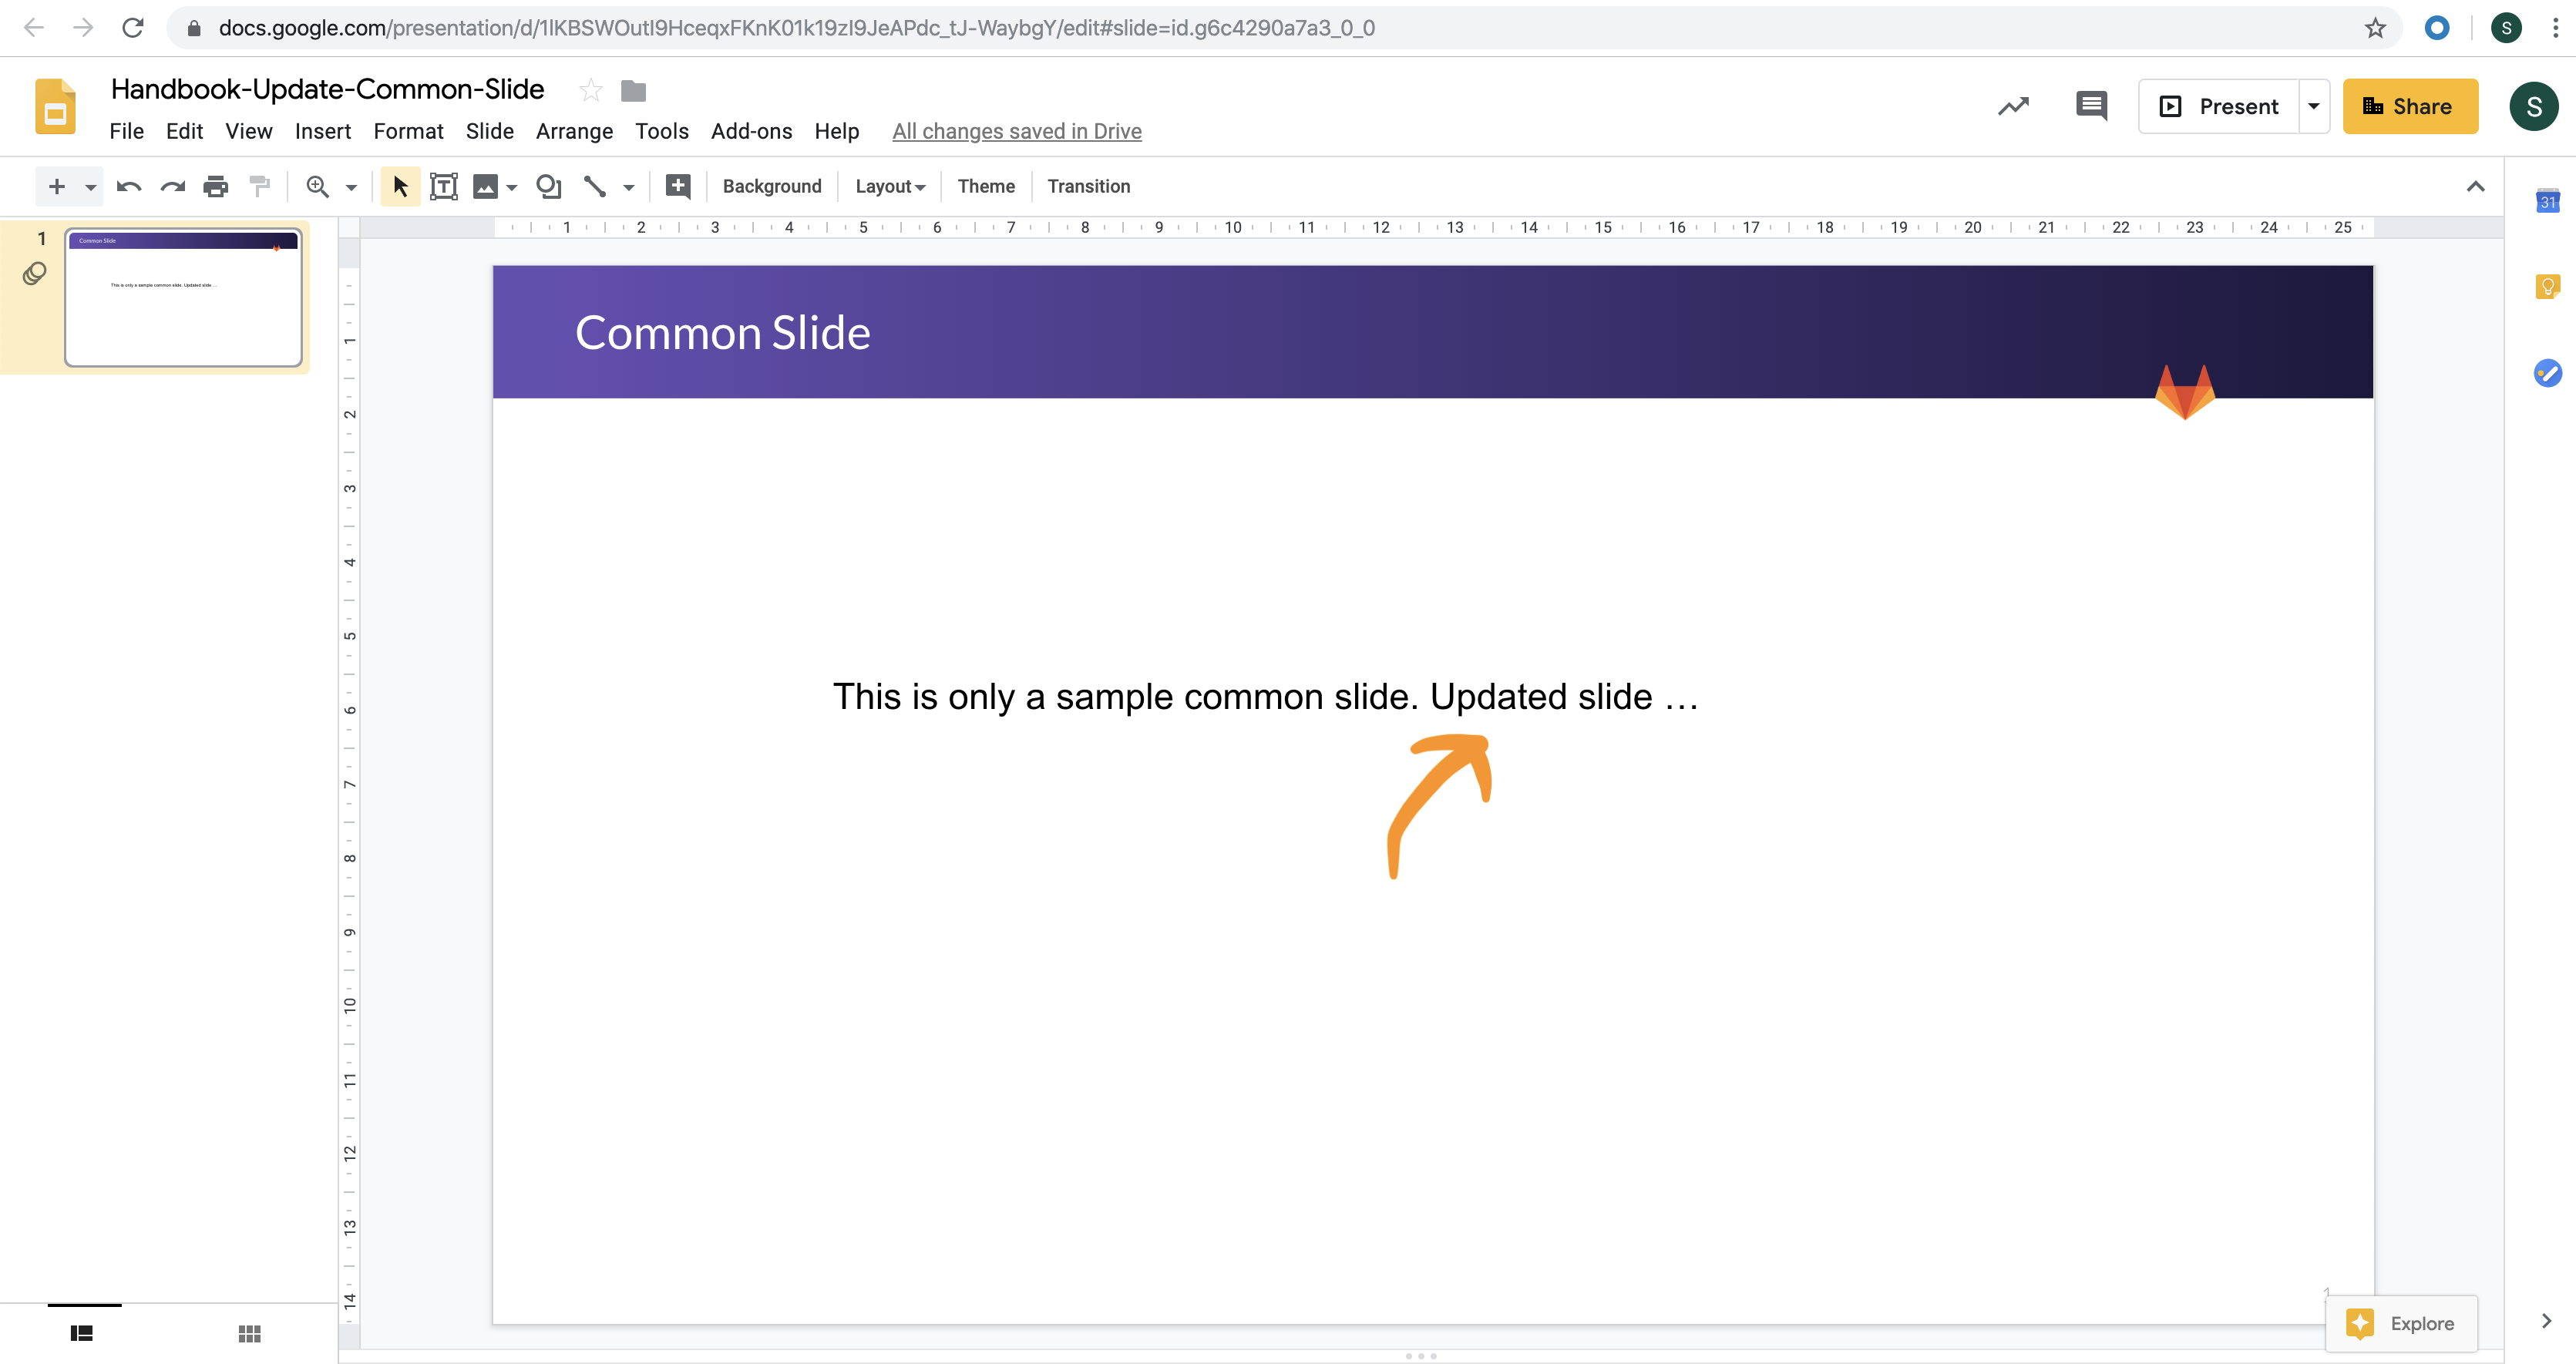The height and width of the screenshot is (1364, 2576).
Task: Open the line type dropdown arrow
Action: pyautogui.click(x=629, y=187)
